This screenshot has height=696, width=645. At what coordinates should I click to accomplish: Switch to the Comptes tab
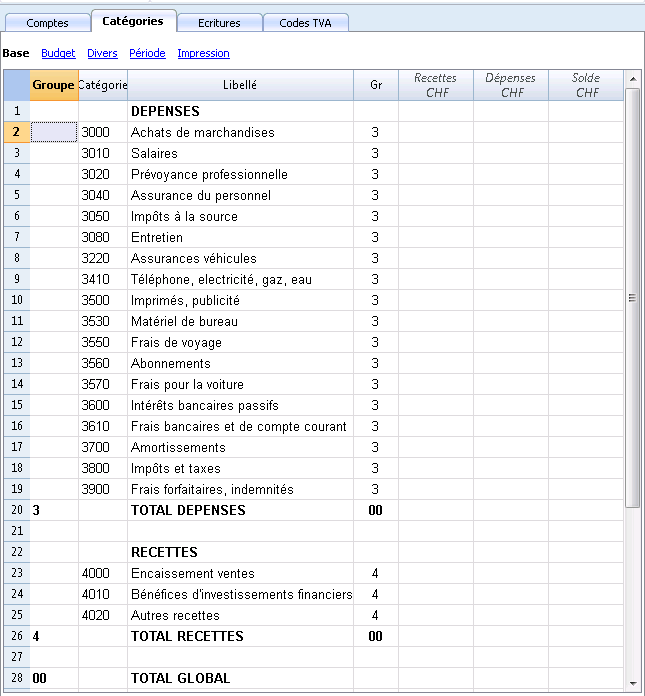click(x=47, y=23)
